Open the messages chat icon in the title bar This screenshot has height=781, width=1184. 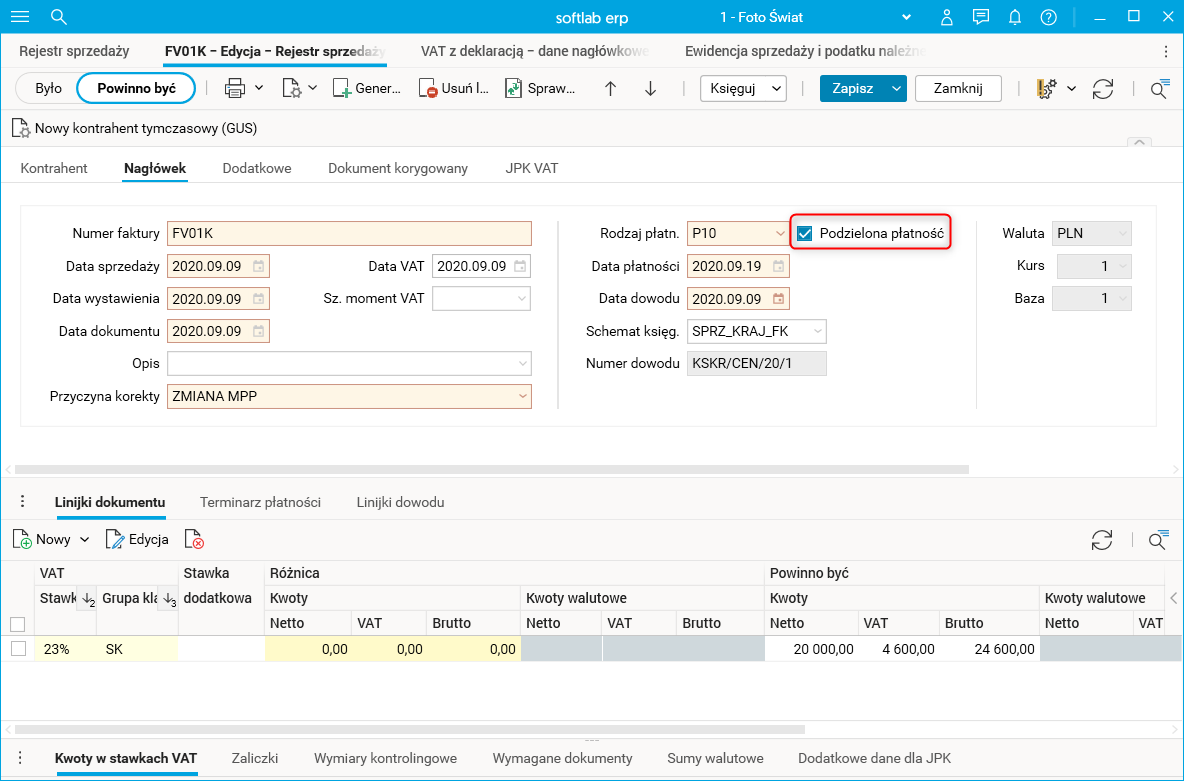(x=981, y=17)
